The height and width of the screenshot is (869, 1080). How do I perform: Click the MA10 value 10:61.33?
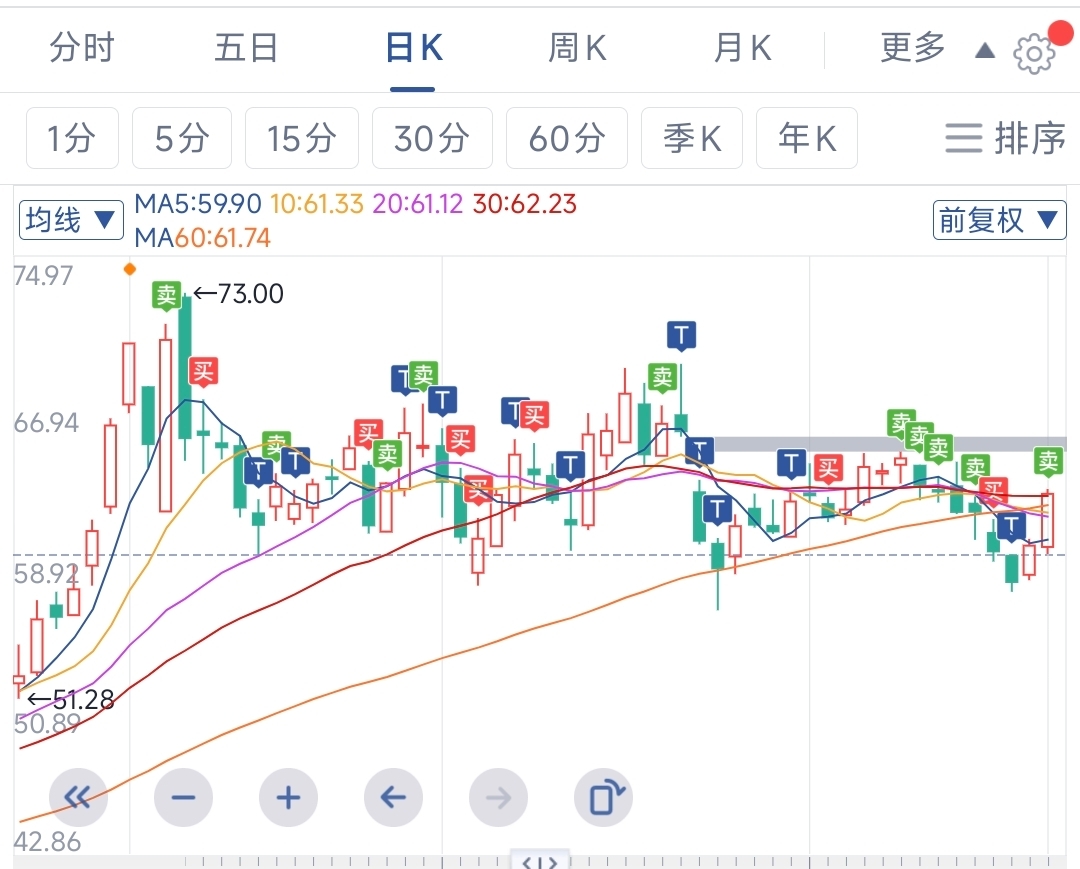316,204
